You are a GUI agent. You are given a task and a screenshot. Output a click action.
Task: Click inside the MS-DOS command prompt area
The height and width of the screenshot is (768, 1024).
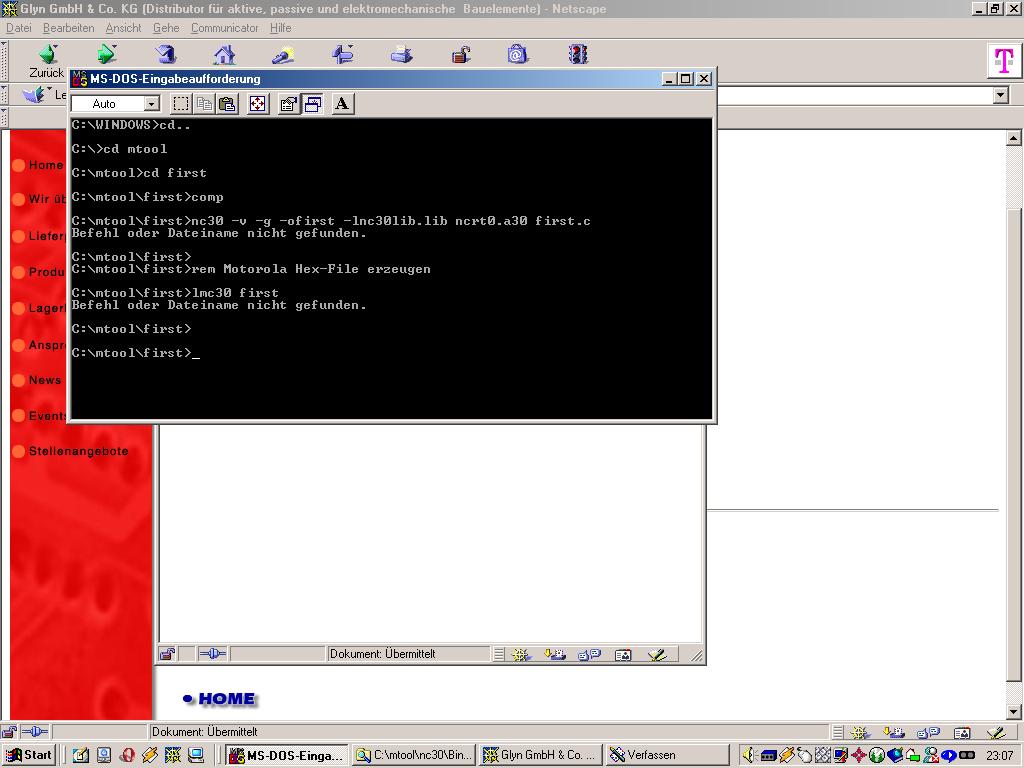[391, 268]
